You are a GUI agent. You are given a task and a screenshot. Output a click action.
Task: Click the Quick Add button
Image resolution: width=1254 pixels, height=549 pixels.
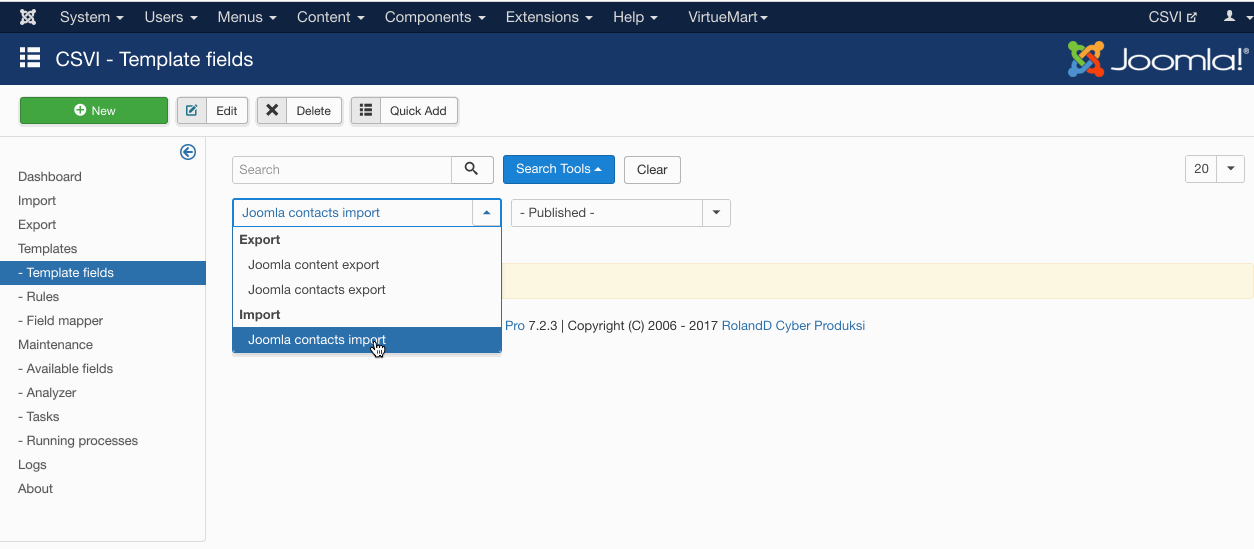click(404, 111)
